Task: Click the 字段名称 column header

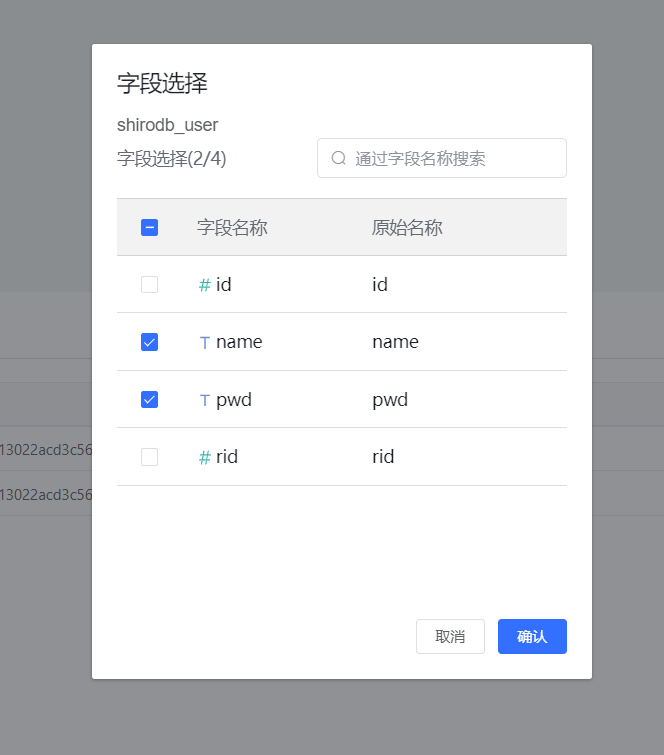Action: pyautogui.click(x=232, y=227)
